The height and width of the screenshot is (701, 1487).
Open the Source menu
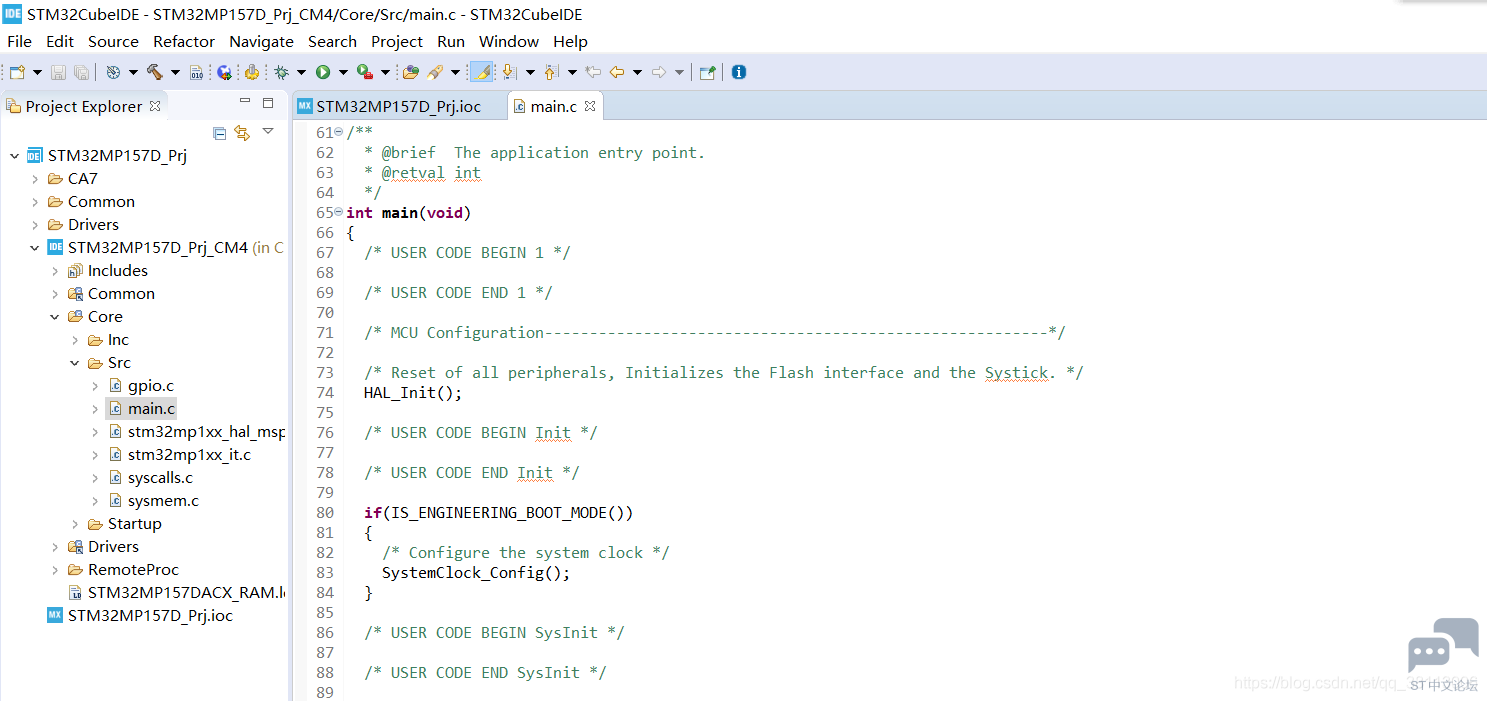[x=113, y=41]
